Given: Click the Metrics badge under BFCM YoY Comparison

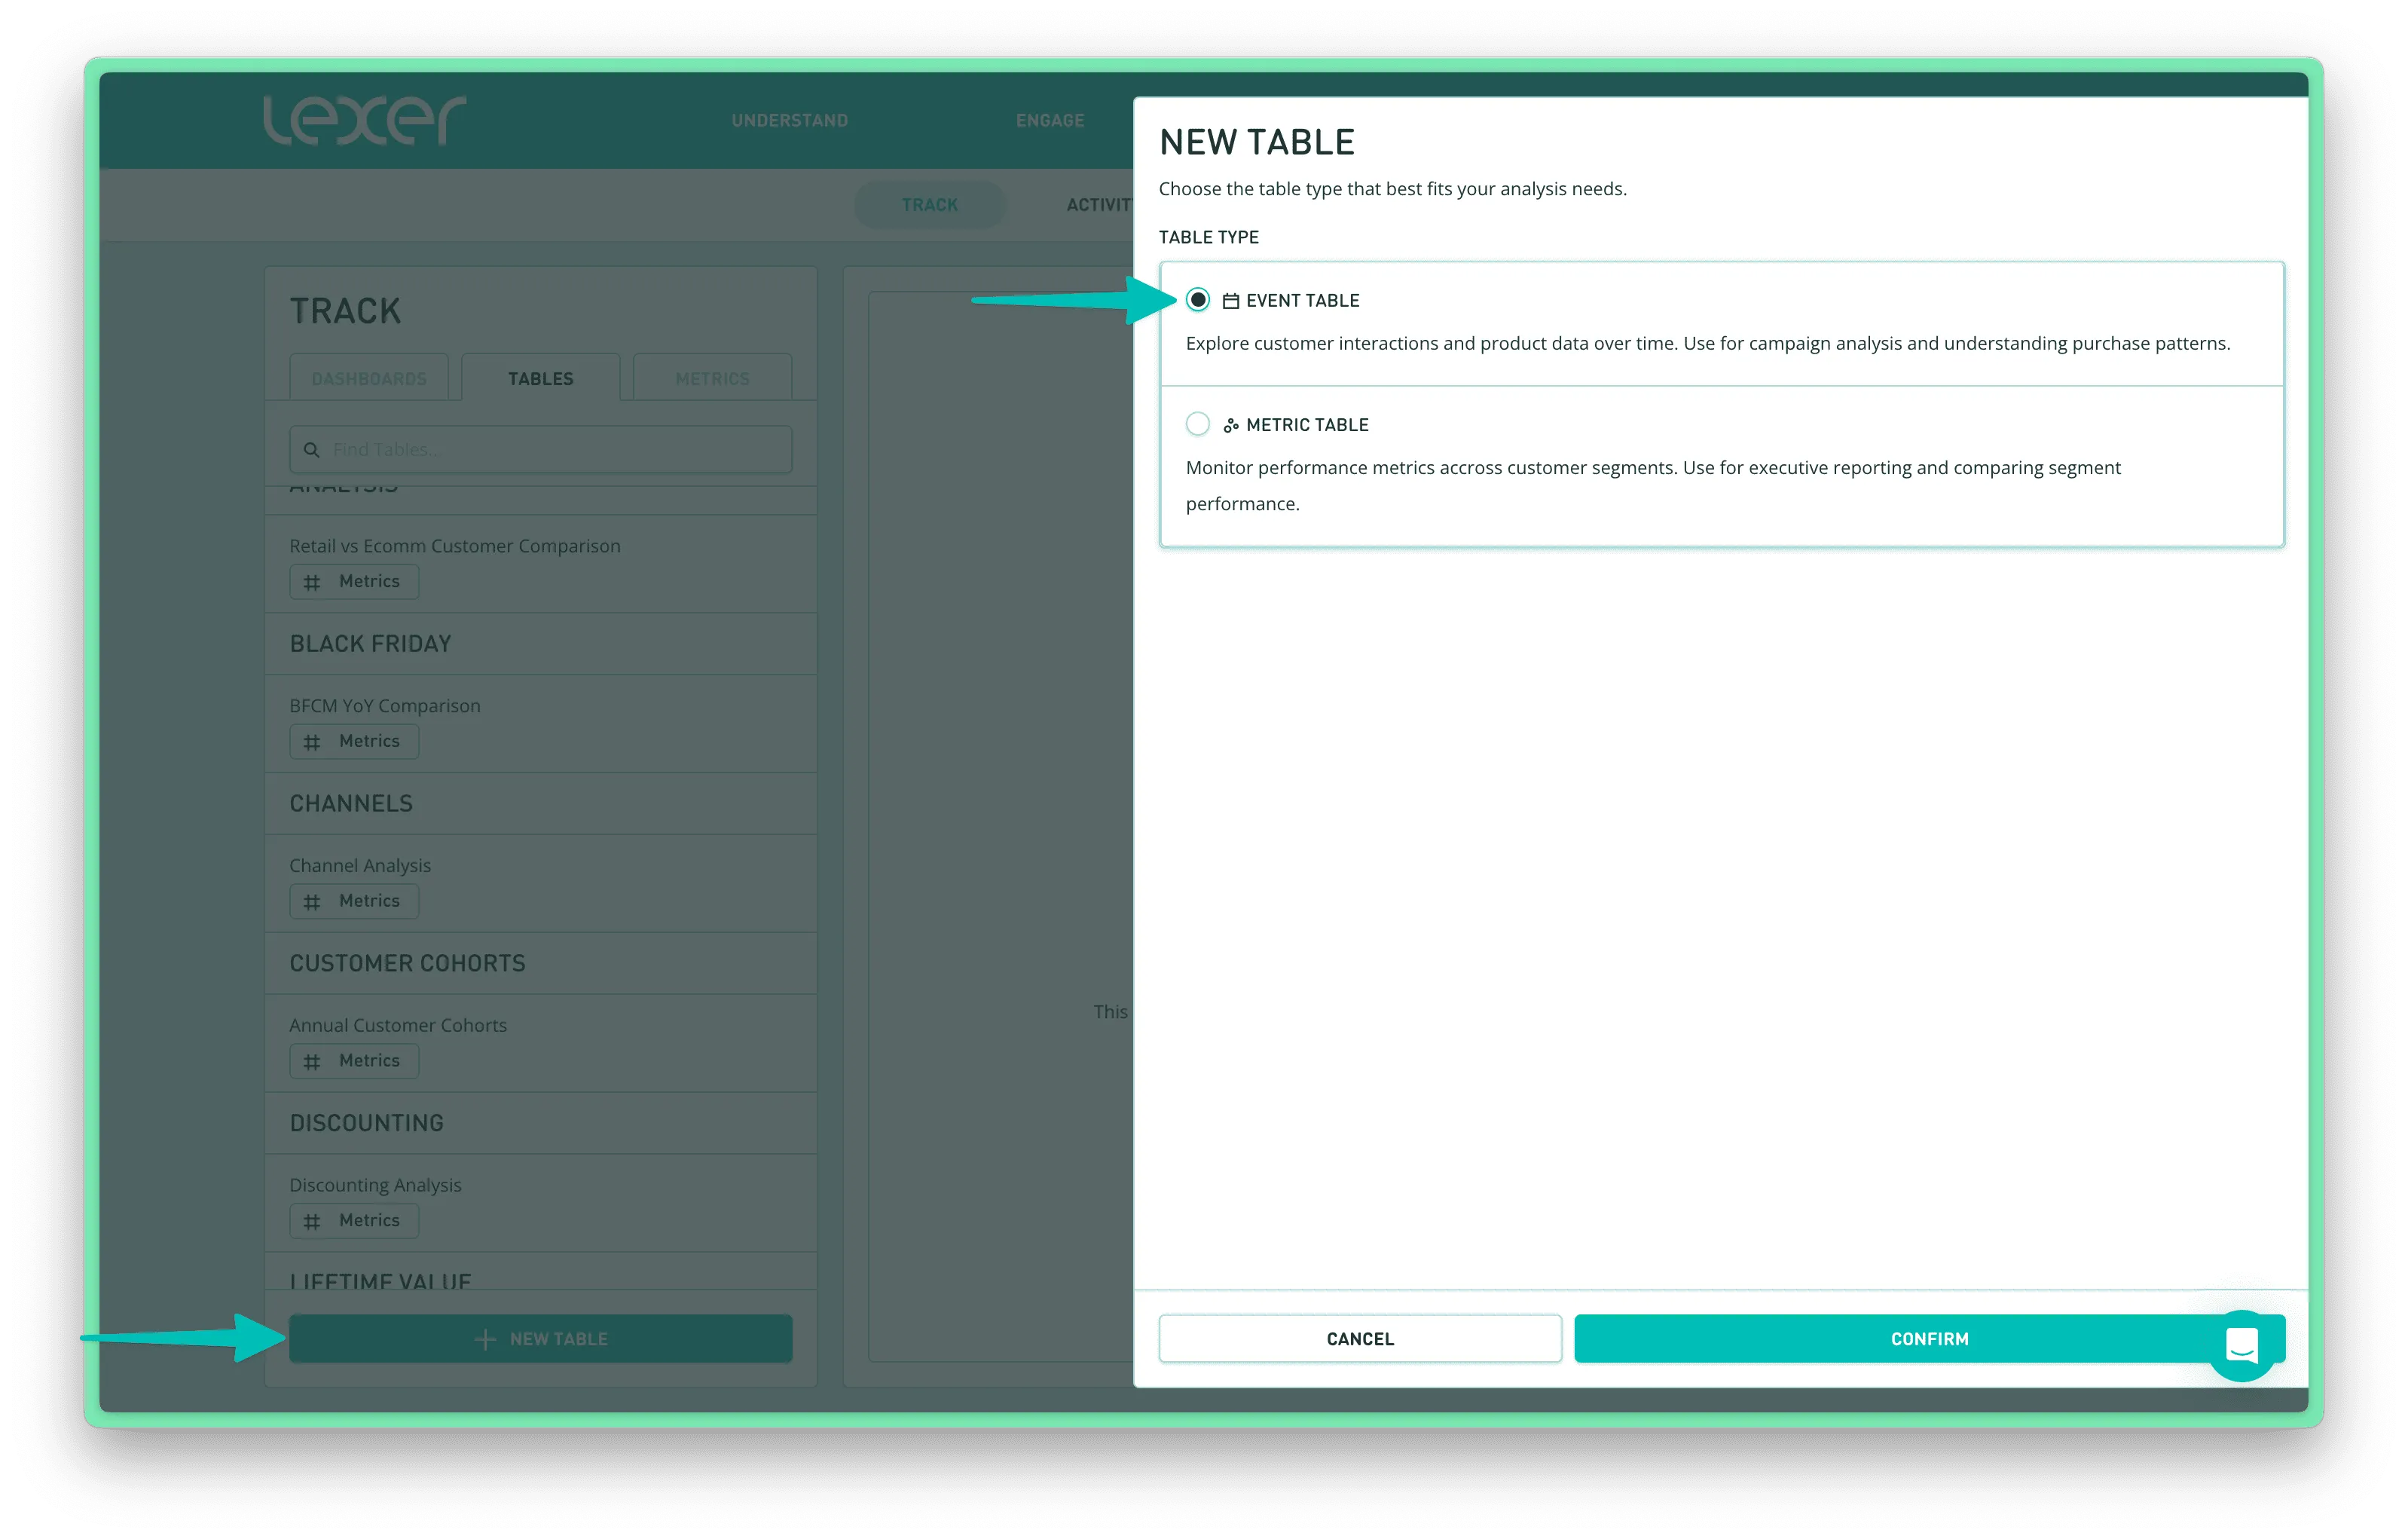Looking at the screenshot, I should (354, 741).
